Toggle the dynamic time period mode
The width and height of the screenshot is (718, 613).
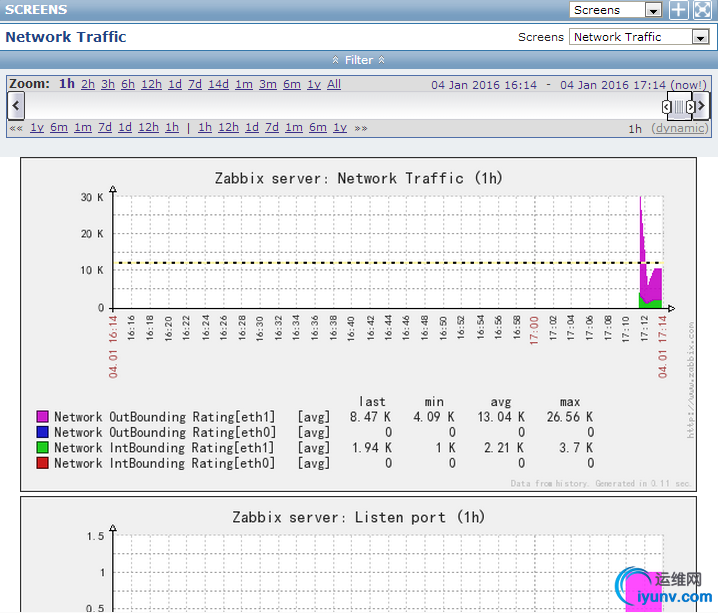point(679,128)
